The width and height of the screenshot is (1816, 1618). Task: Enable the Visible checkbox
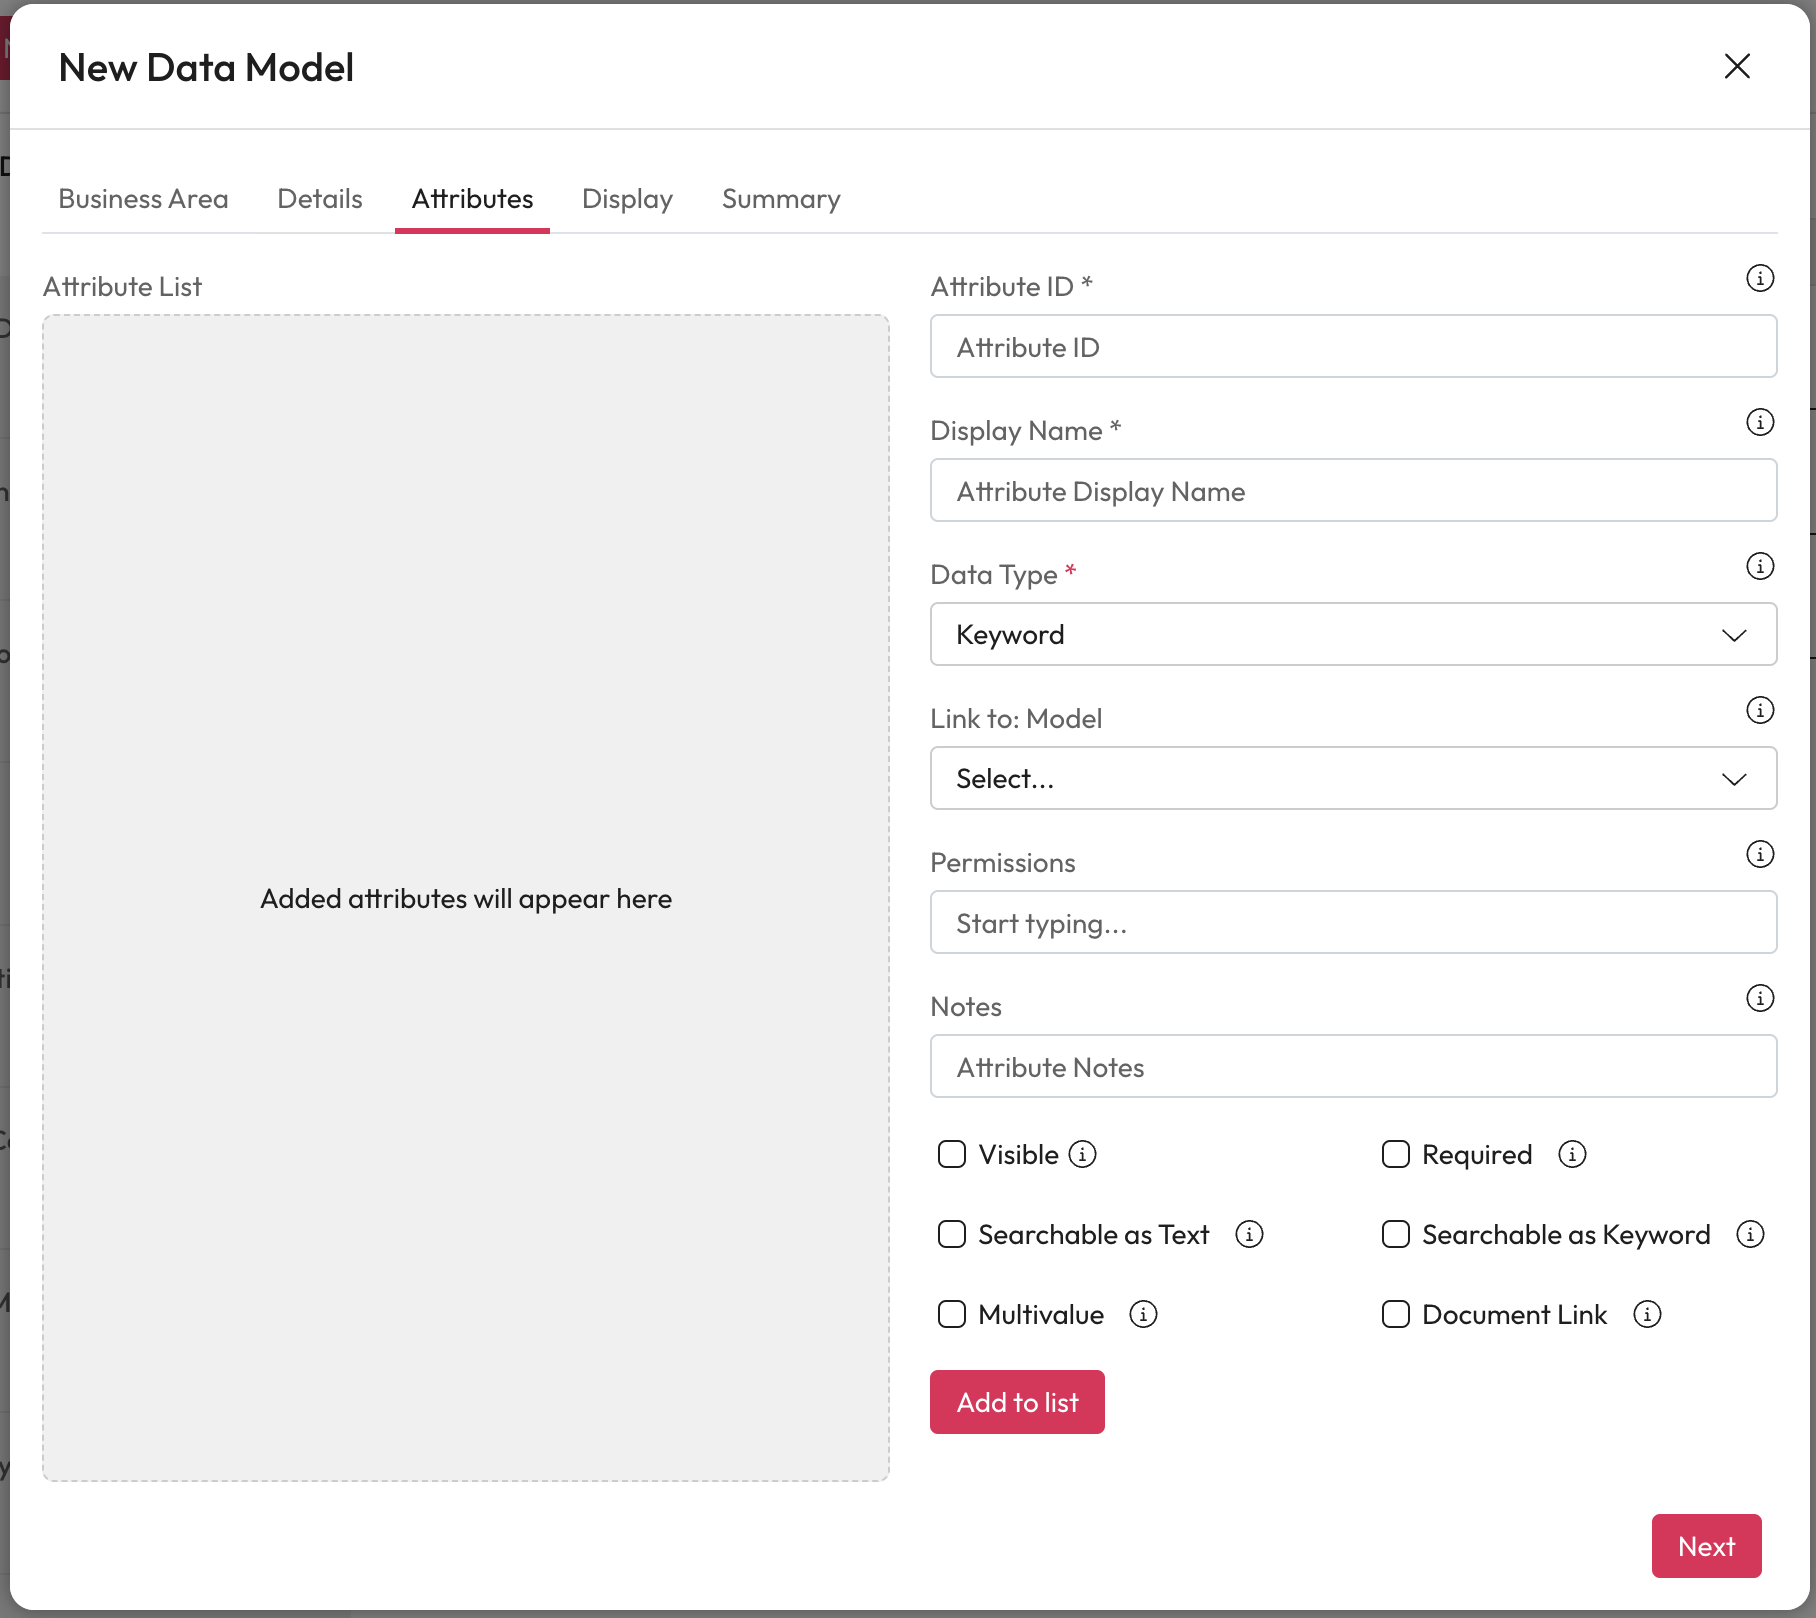pyautogui.click(x=952, y=1154)
